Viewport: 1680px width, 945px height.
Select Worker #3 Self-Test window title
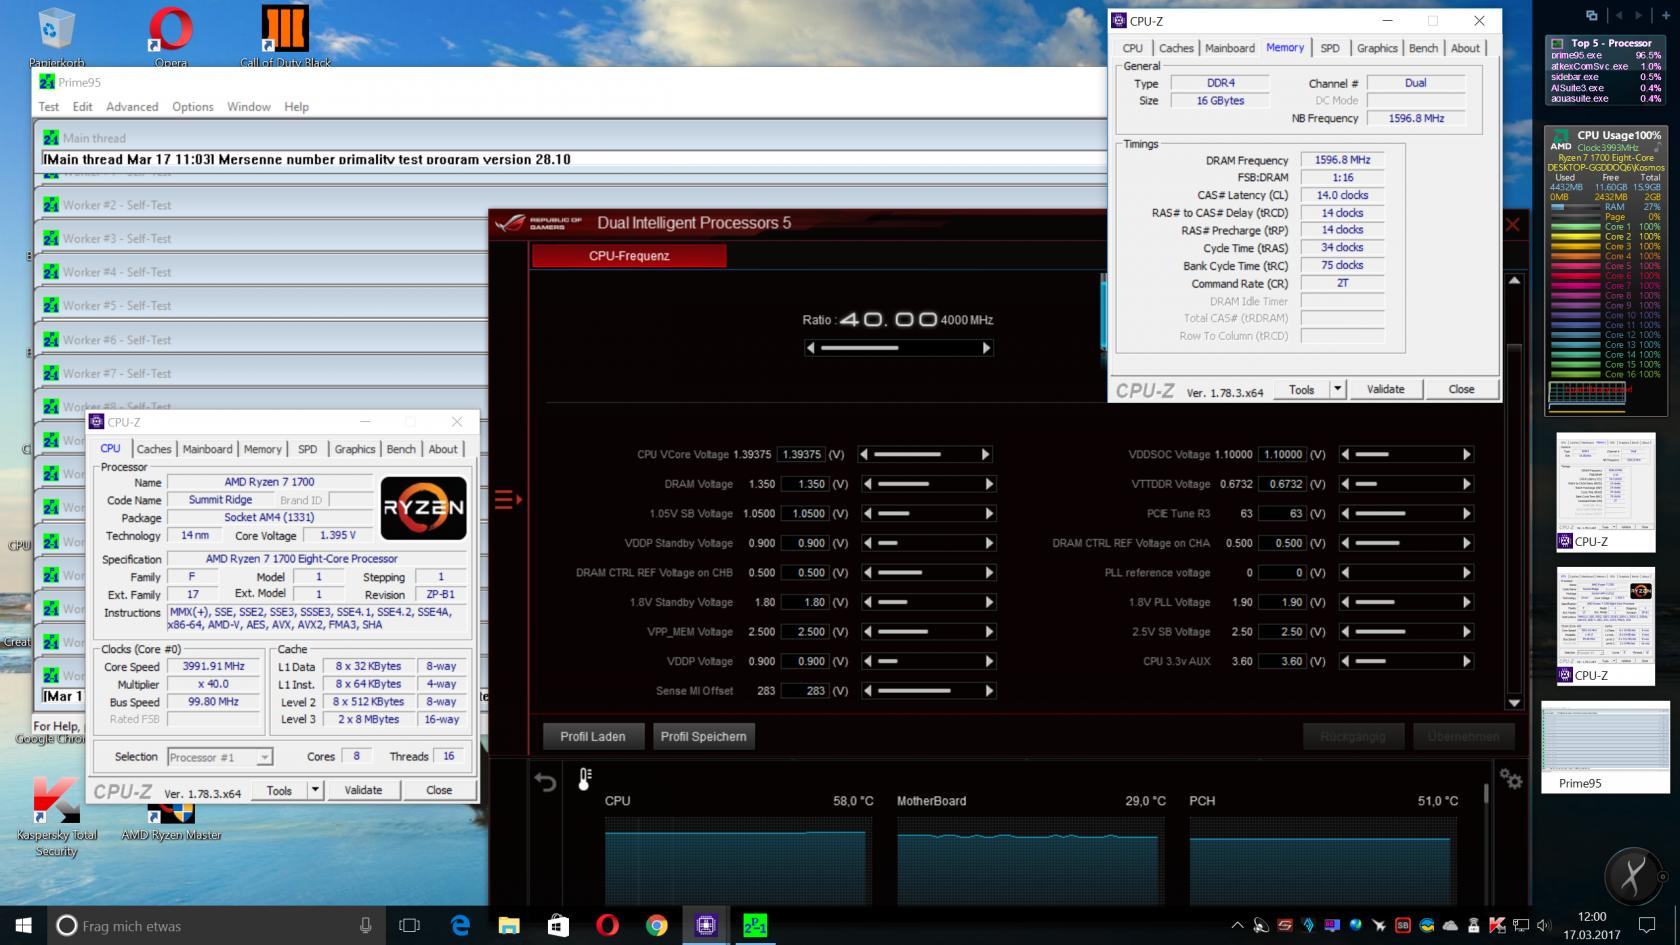tap(117, 238)
